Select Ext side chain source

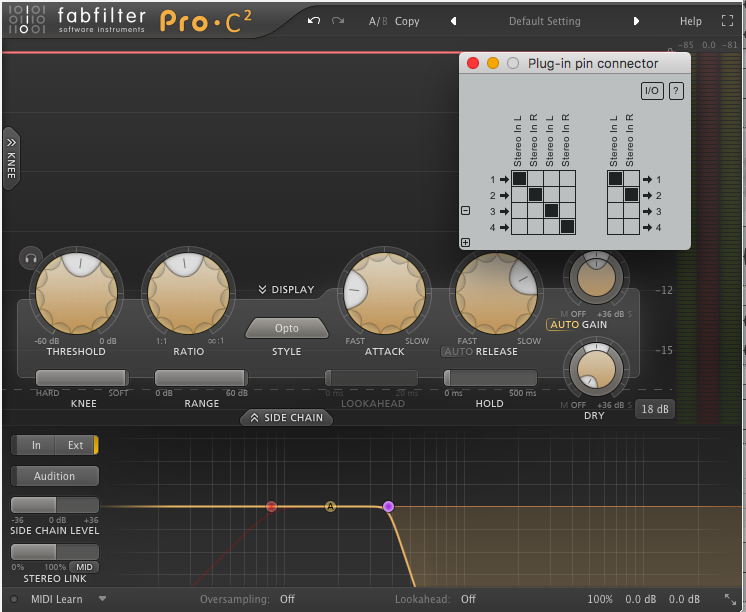click(75, 445)
